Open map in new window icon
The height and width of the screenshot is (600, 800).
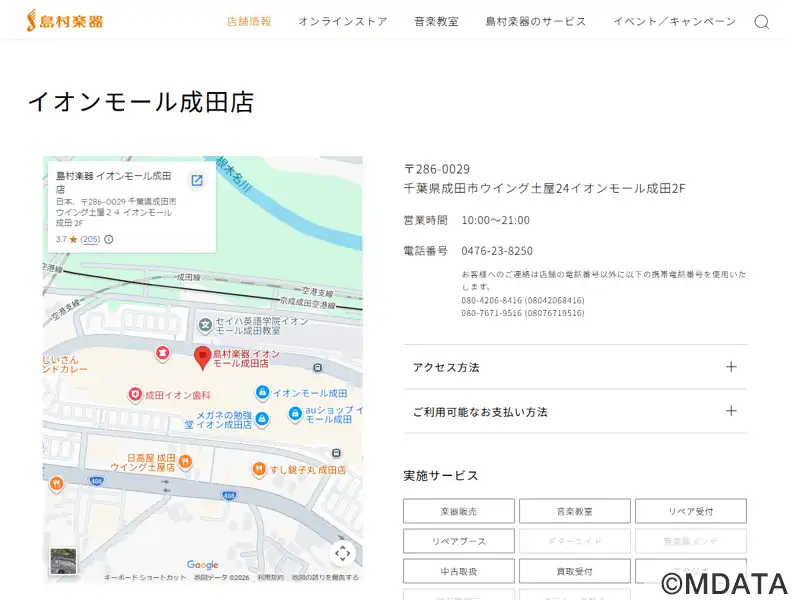[x=197, y=180]
